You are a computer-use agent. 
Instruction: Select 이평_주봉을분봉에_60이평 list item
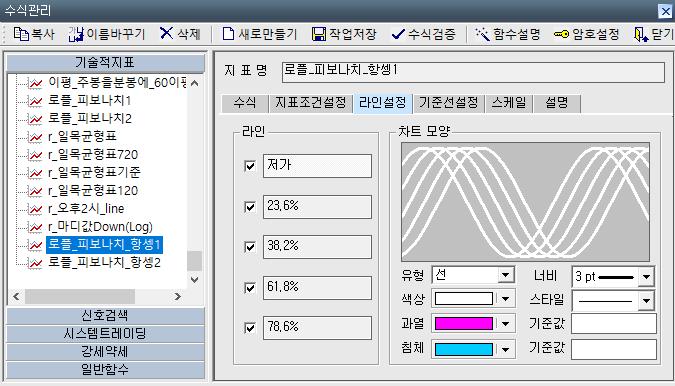[117, 82]
